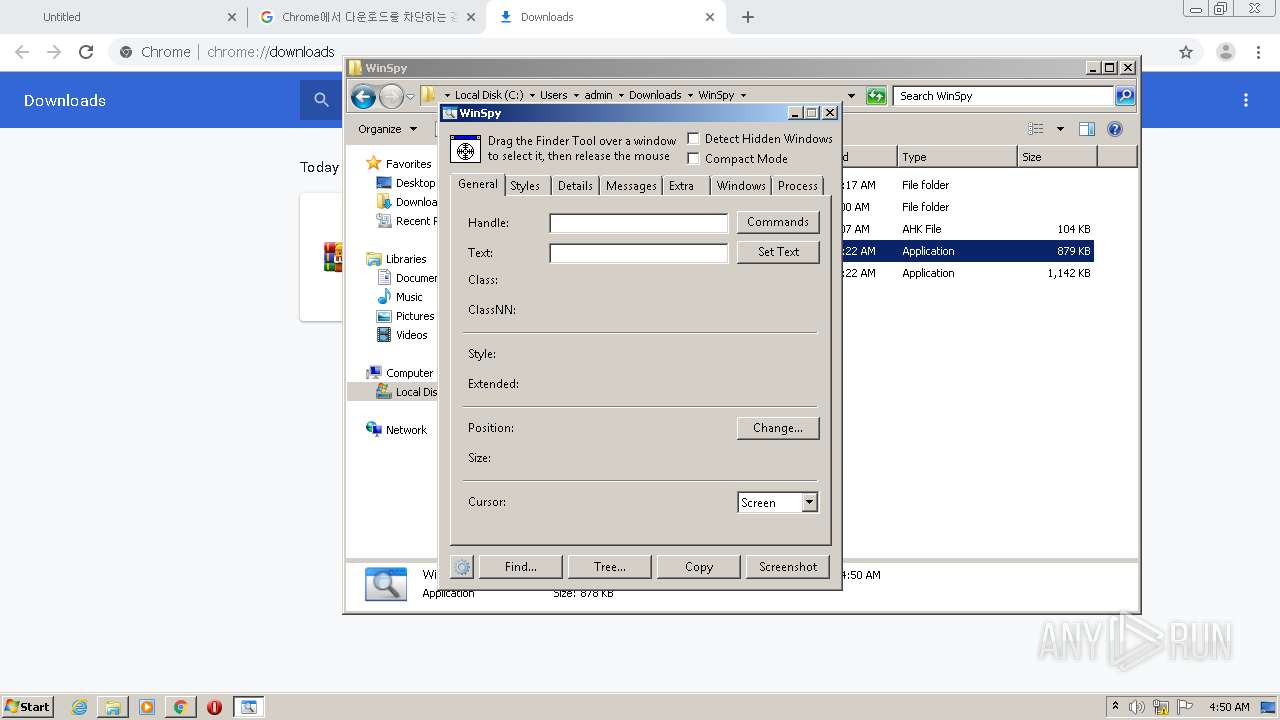This screenshot has height=720, width=1280.
Task: Switch to the Details tab
Action: (x=575, y=186)
